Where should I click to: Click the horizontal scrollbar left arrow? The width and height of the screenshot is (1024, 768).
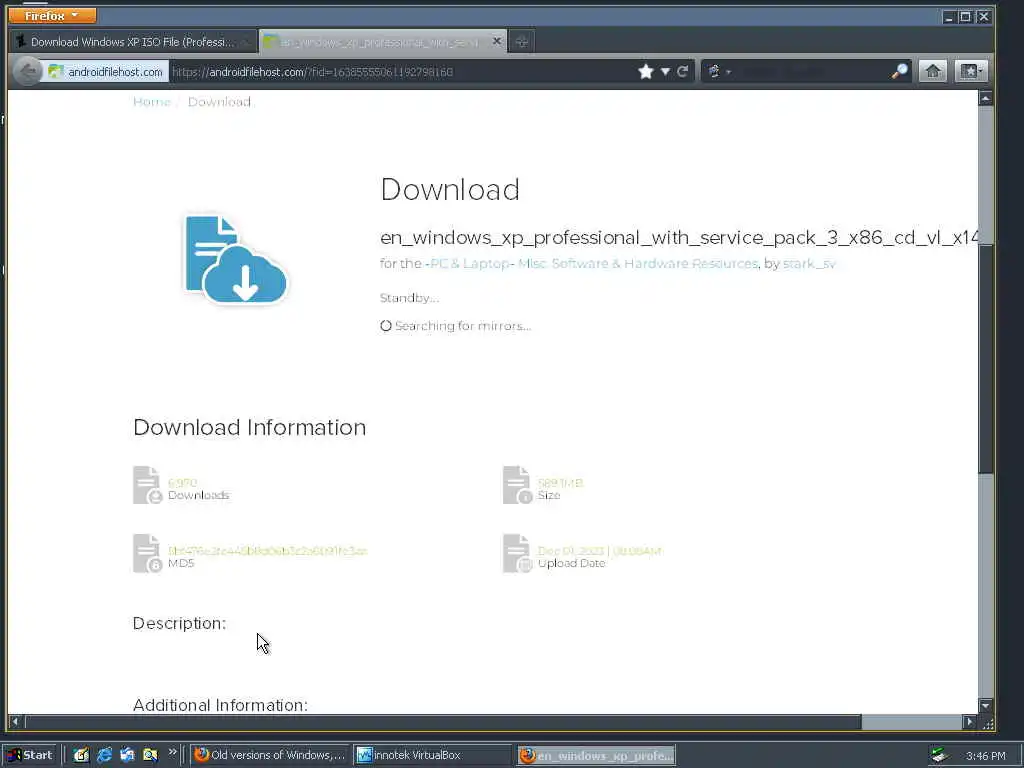pyautogui.click(x=16, y=722)
